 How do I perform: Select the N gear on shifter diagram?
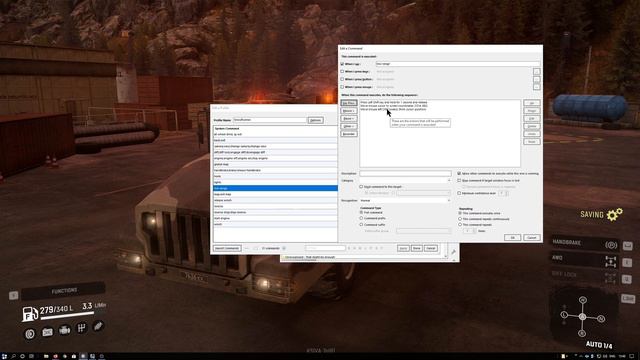601,318
